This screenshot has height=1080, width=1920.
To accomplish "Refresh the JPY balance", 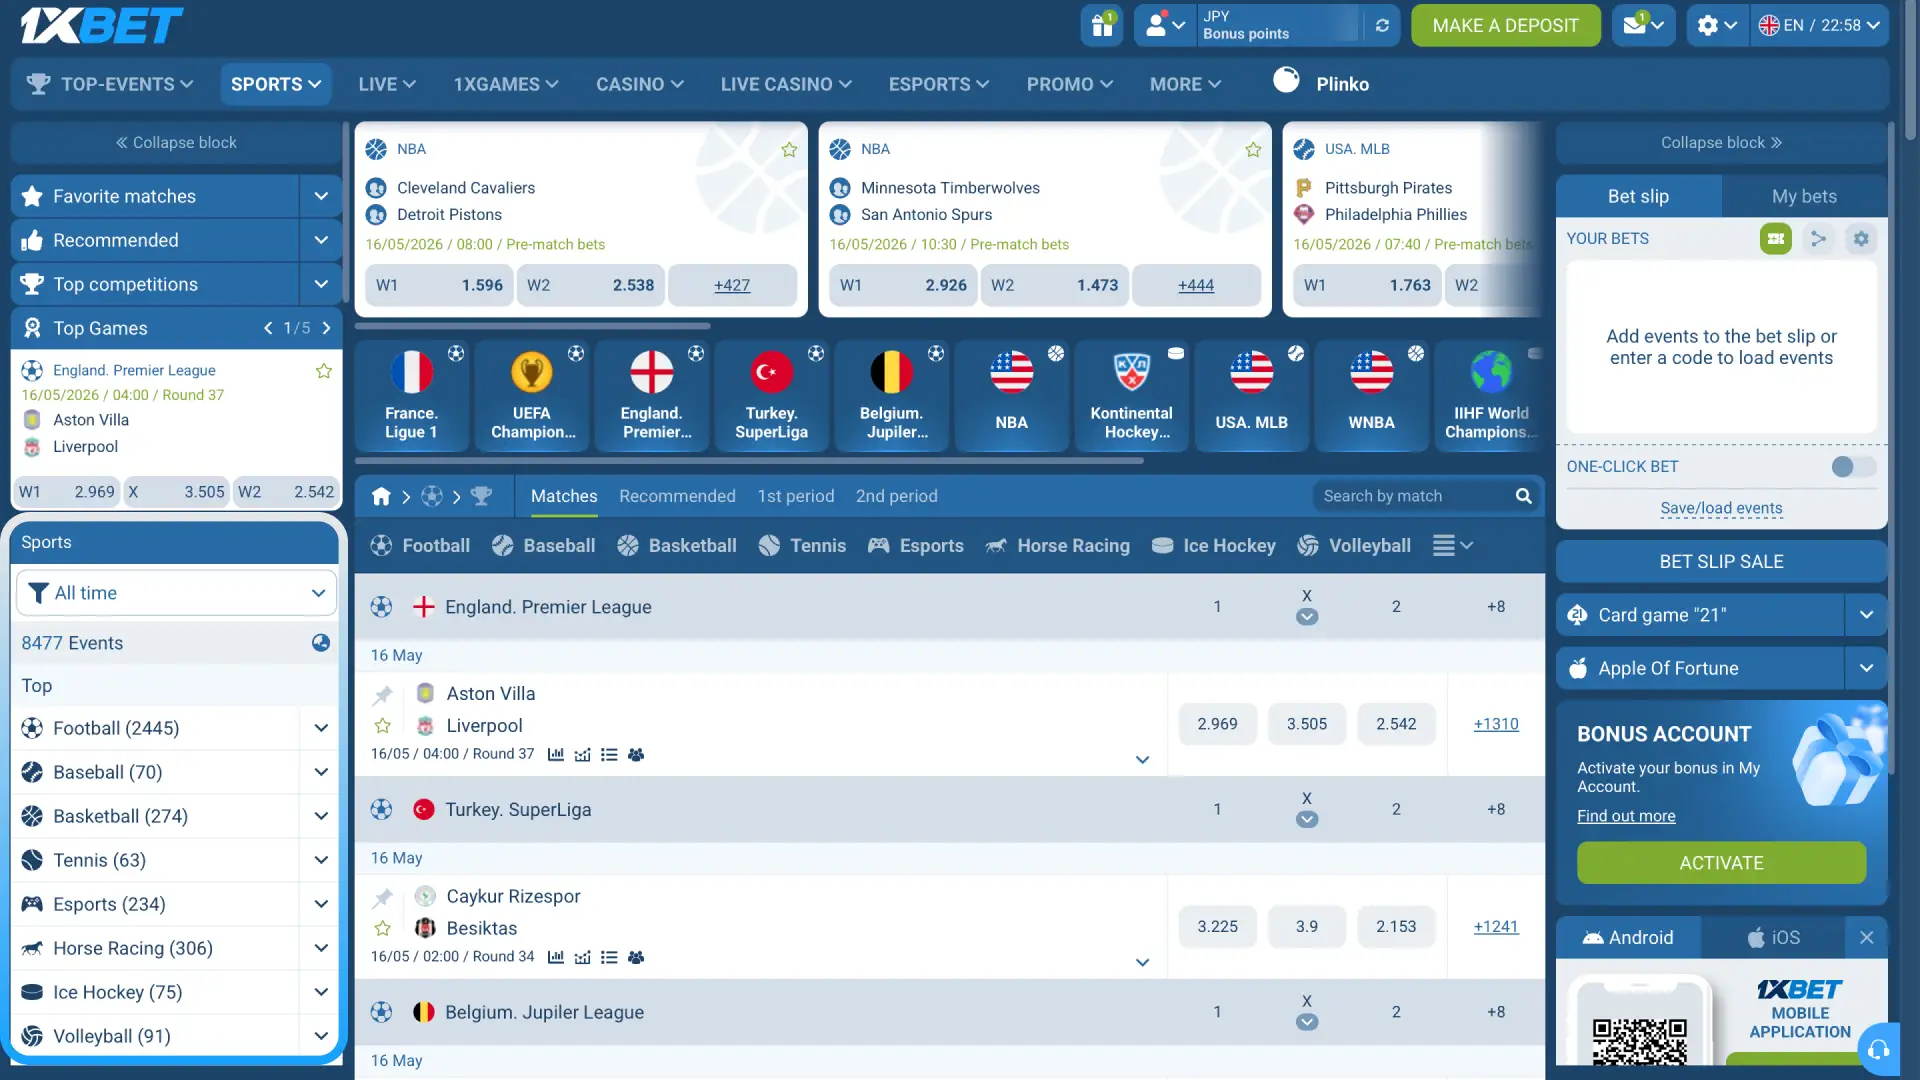I will coord(1382,25).
